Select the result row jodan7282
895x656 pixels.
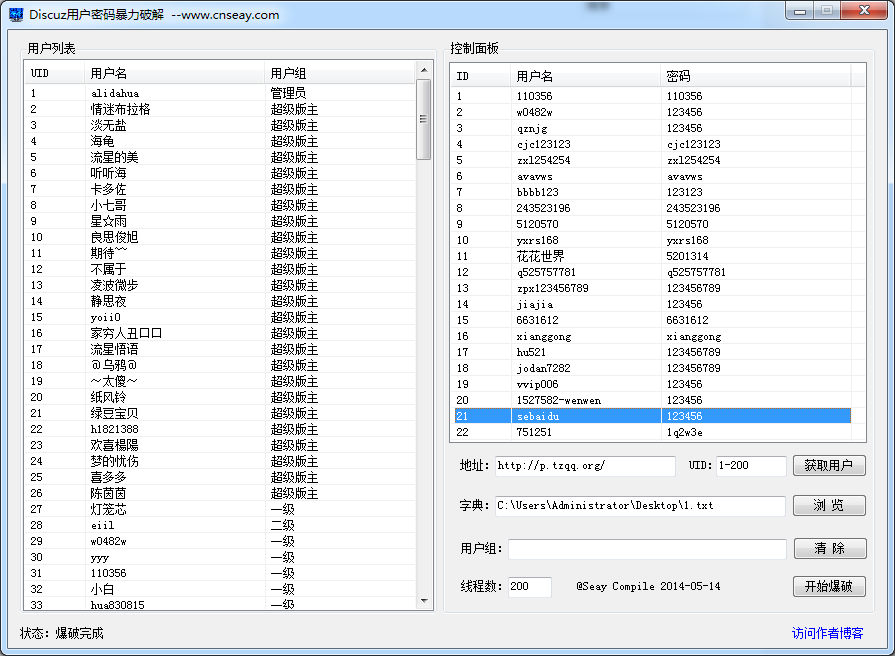[x=652, y=368]
